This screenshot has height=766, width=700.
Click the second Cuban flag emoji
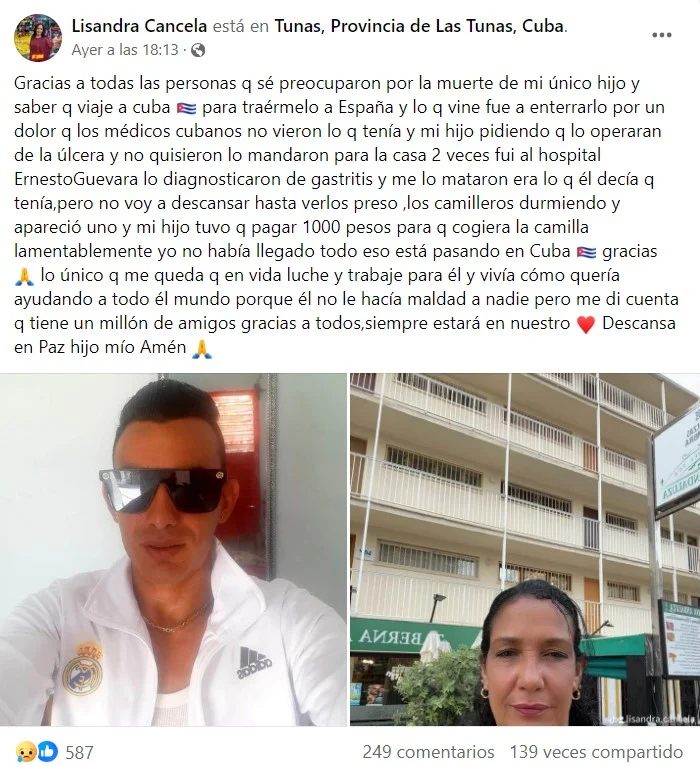coord(586,253)
